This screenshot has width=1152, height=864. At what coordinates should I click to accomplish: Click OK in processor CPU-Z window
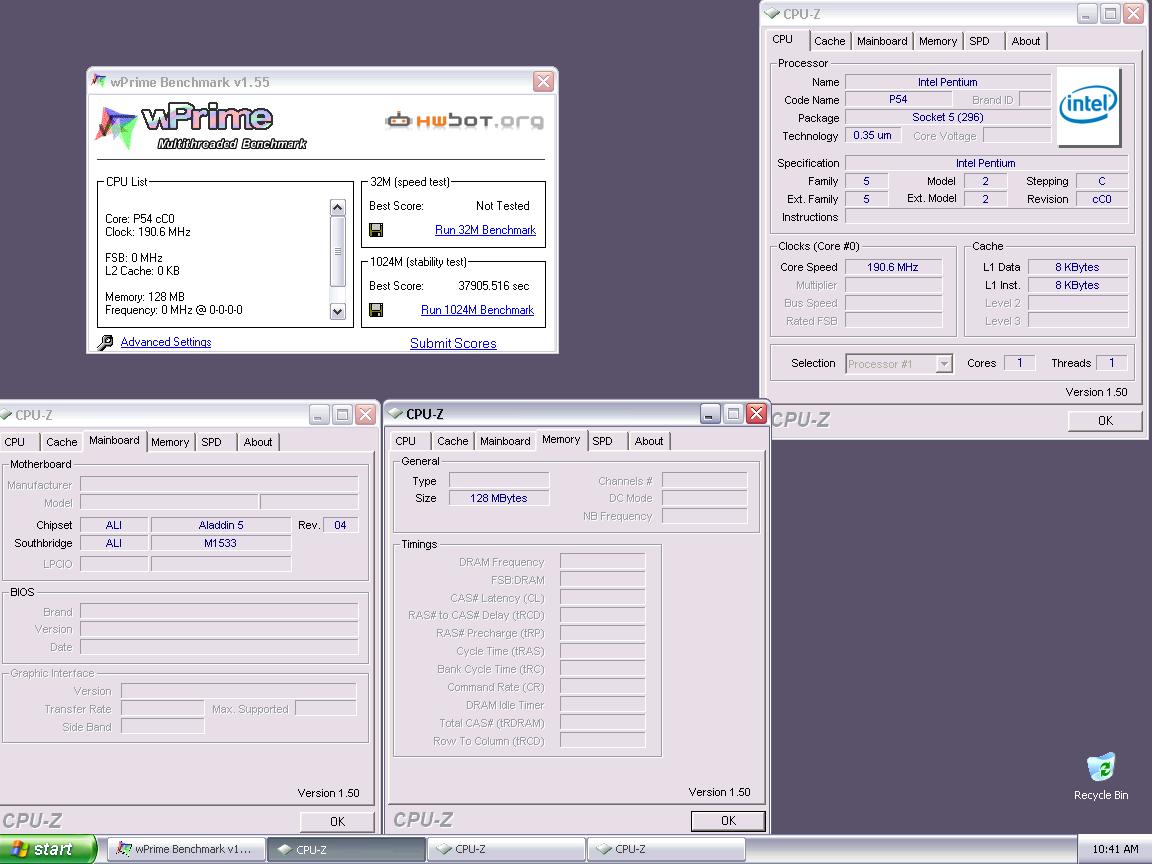pos(1105,421)
